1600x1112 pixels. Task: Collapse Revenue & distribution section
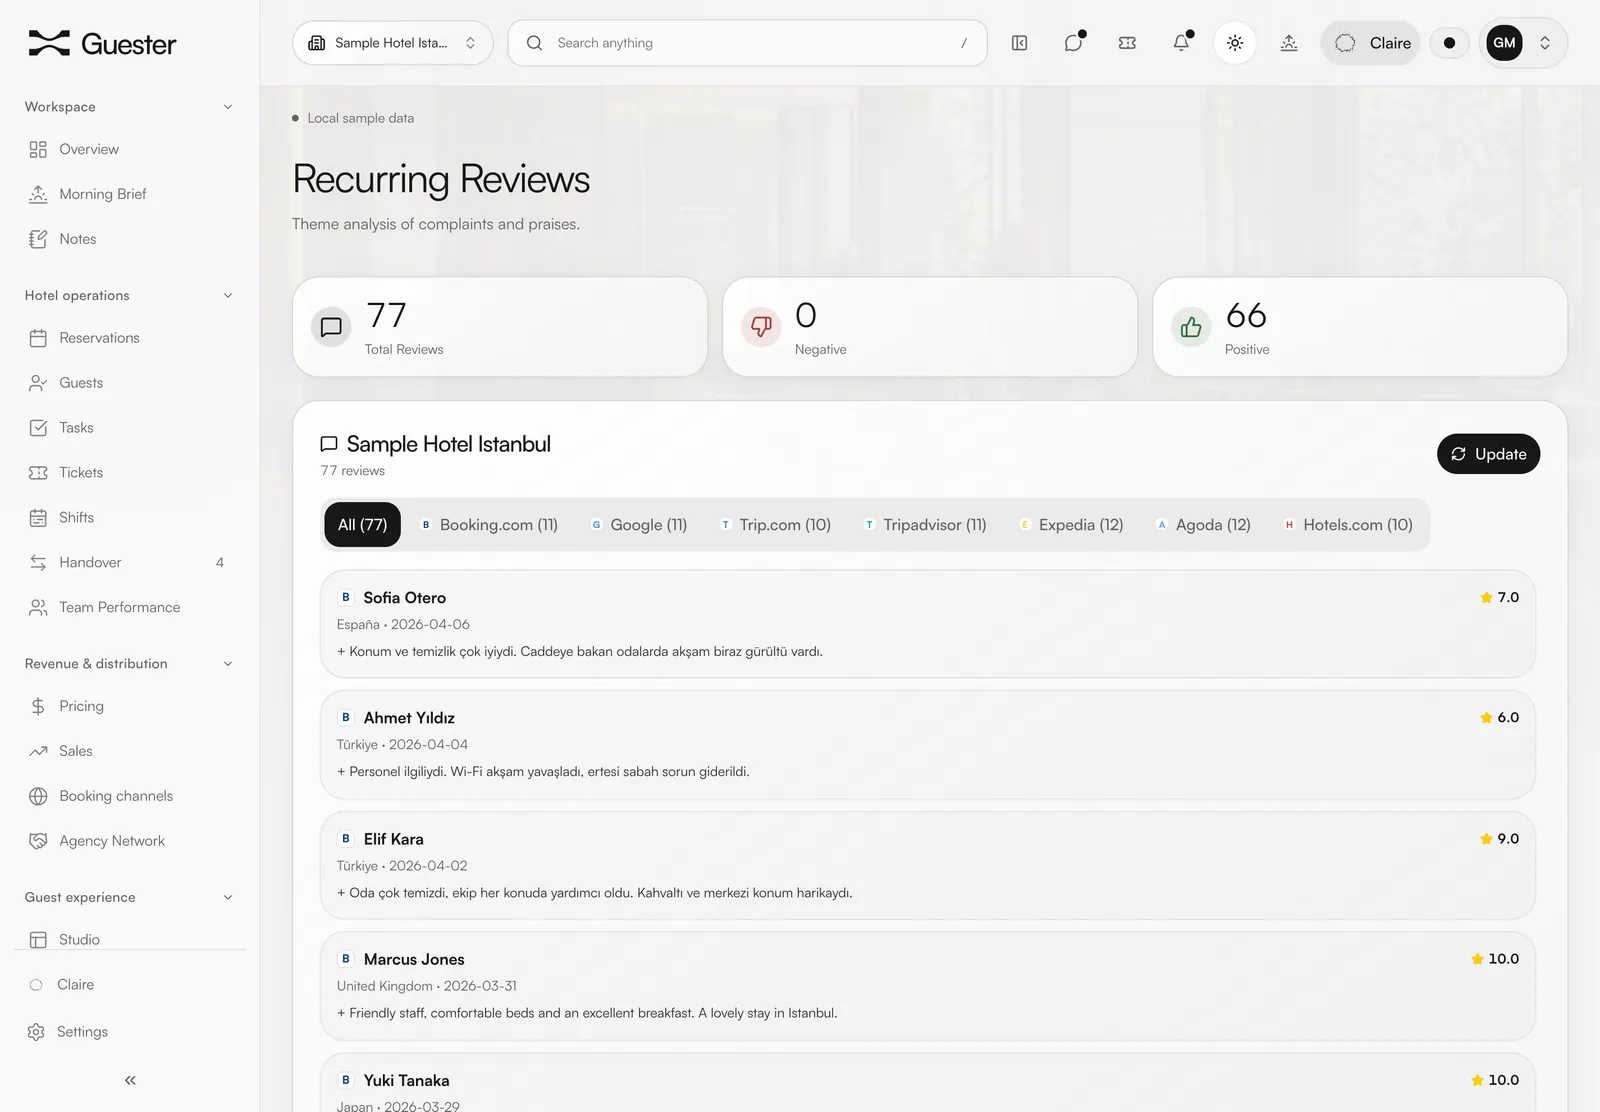point(130,664)
